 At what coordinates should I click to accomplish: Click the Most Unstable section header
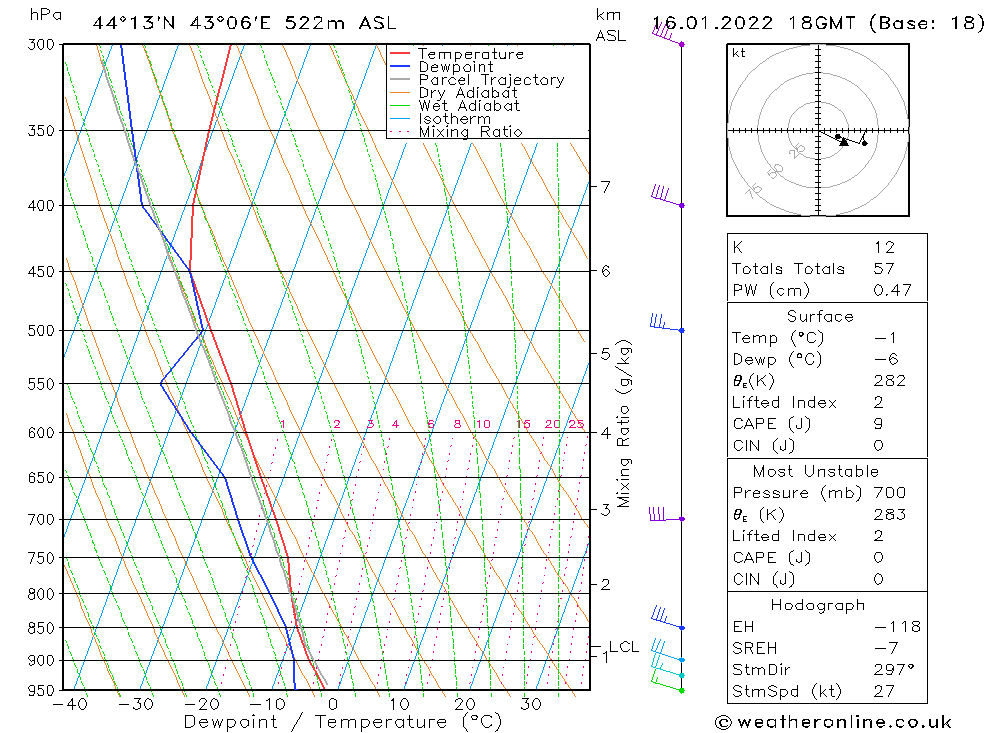[816, 471]
